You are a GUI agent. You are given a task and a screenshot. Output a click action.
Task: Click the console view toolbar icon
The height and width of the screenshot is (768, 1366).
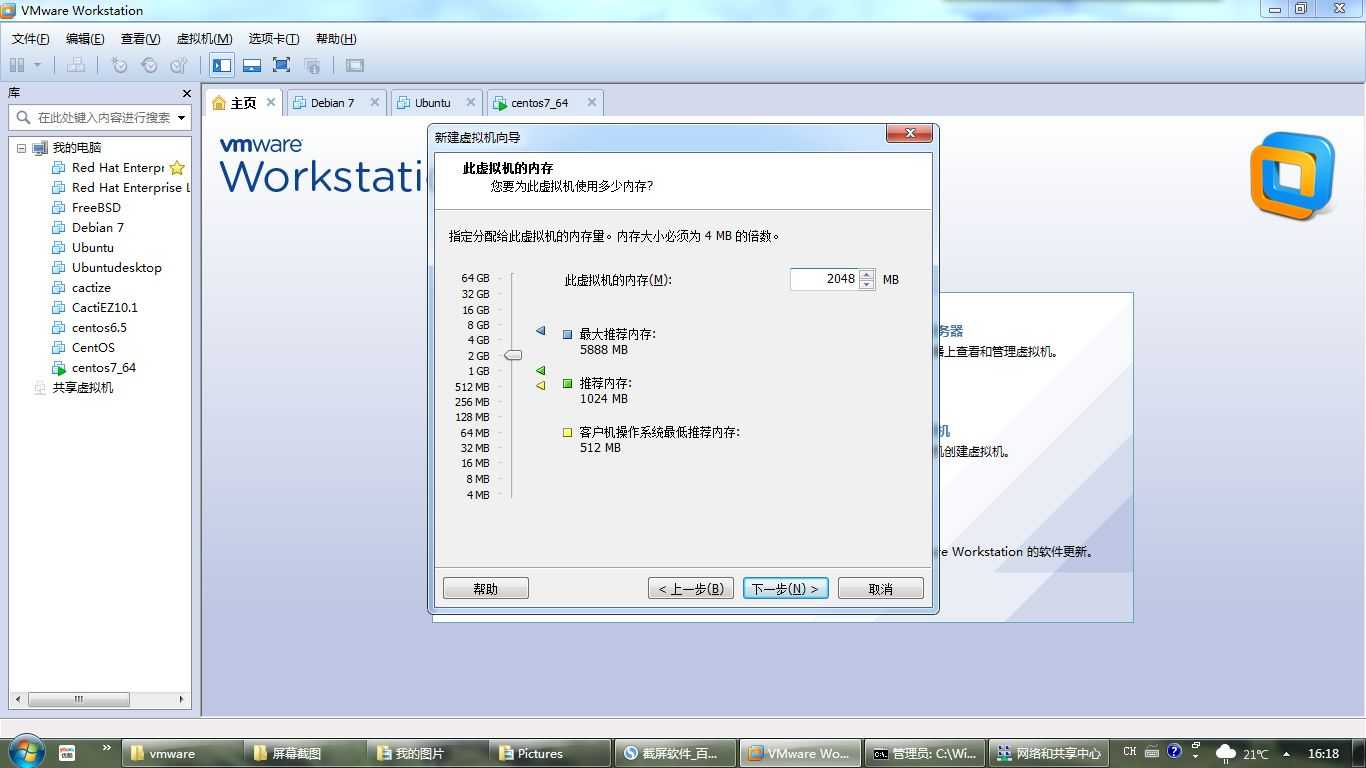355,65
